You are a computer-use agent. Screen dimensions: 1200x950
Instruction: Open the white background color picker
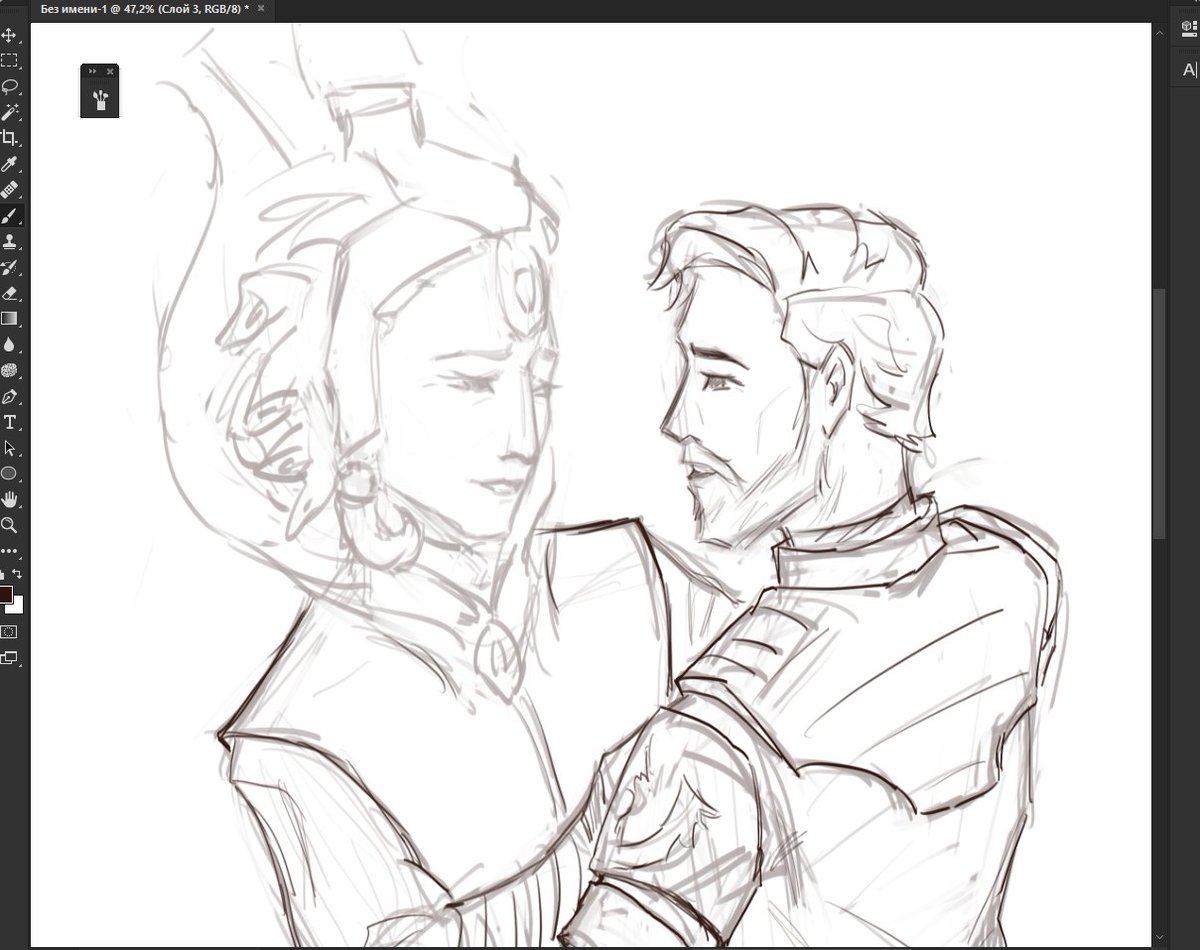point(18,606)
